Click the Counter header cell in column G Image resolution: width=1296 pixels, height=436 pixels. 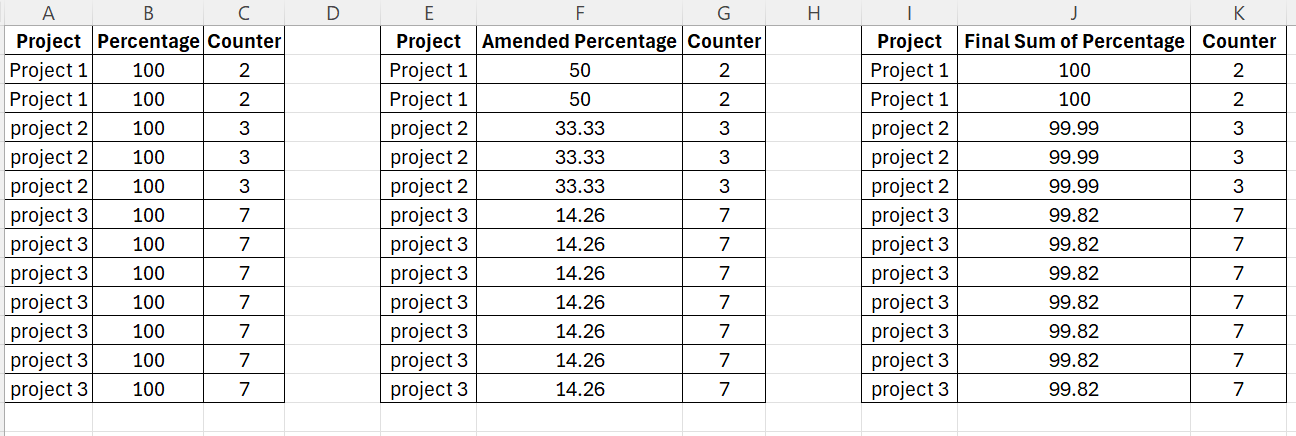point(724,42)
